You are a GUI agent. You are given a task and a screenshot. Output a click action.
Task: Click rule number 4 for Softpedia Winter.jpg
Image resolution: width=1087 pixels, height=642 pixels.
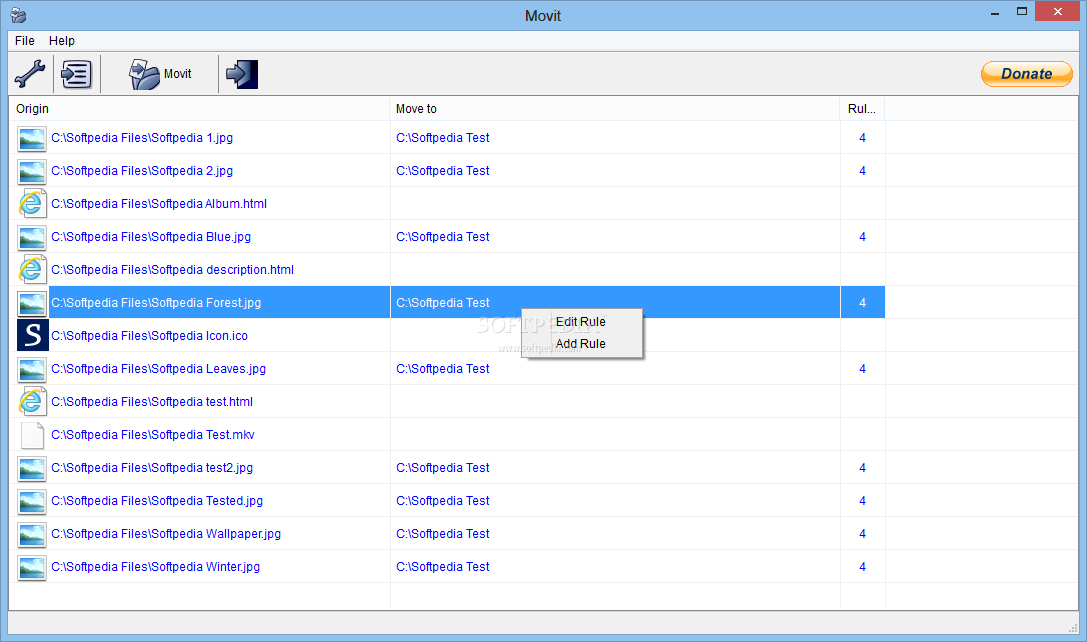(x=862, y=567)
